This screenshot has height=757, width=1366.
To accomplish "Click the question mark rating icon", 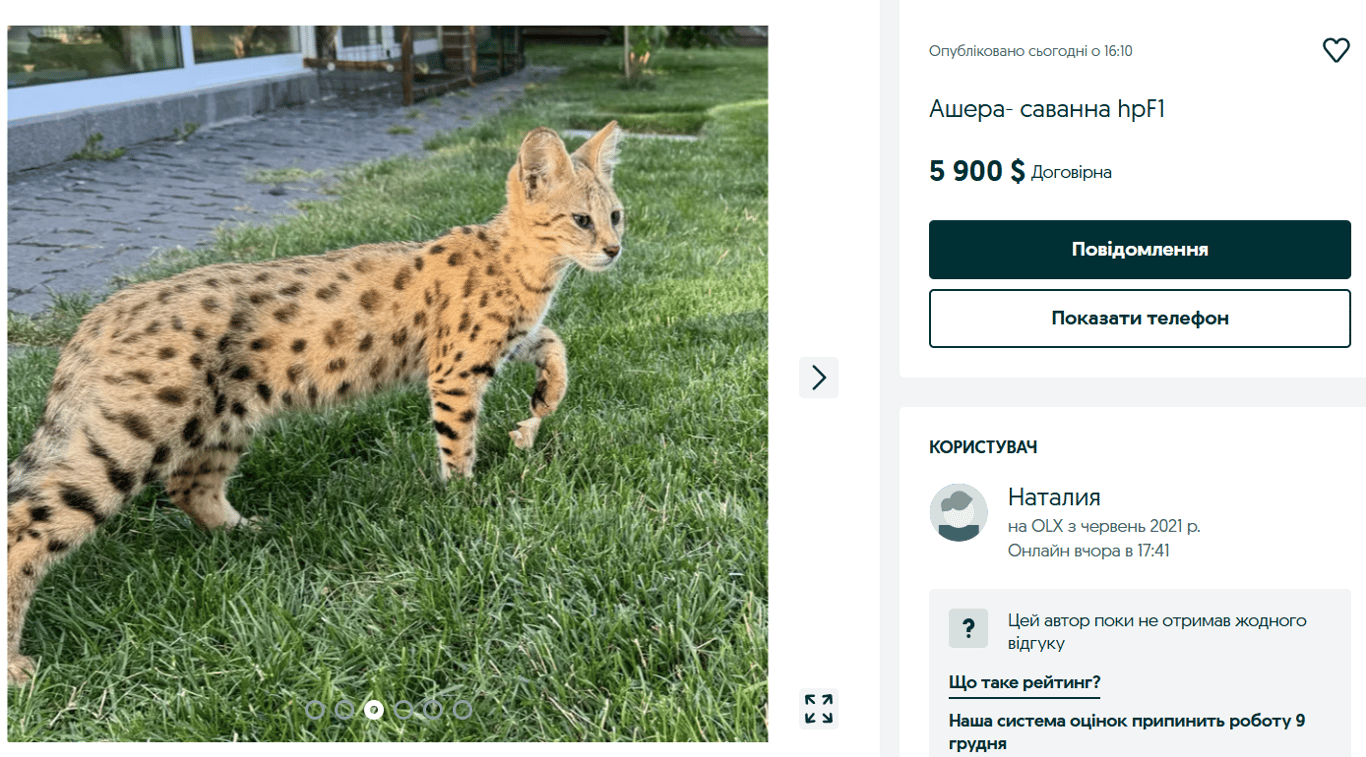I will 967,628.
